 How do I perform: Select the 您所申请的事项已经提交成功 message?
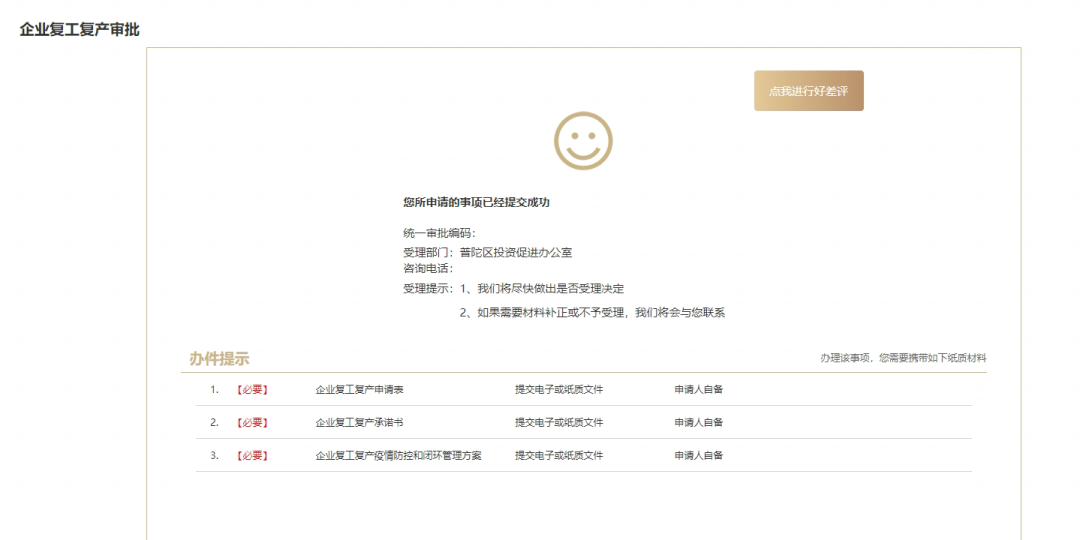(x=476, y=202)
